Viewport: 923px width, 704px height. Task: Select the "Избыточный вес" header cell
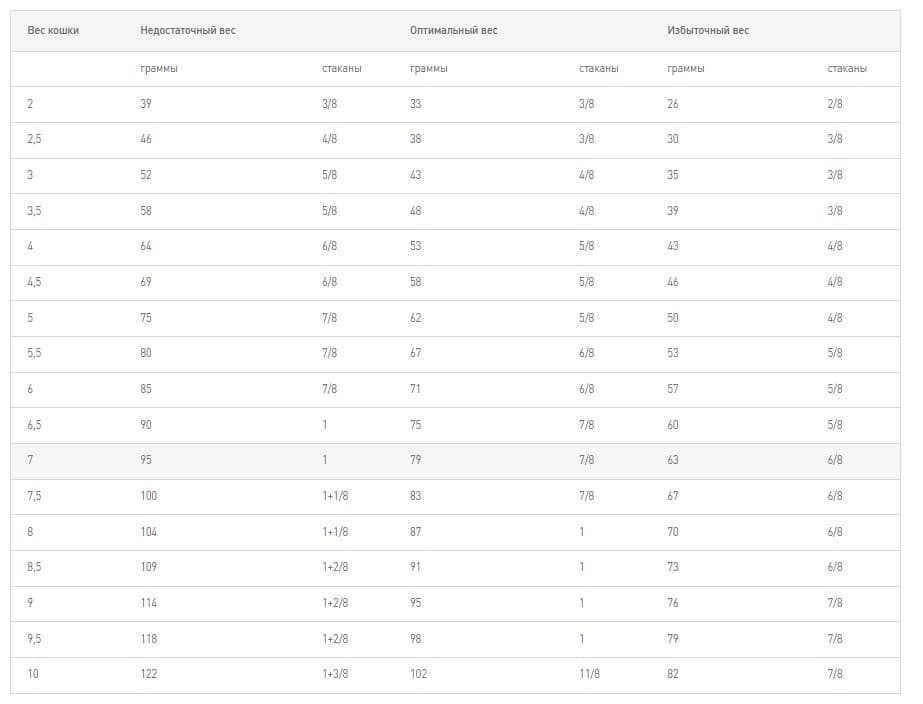click(708, 31)
